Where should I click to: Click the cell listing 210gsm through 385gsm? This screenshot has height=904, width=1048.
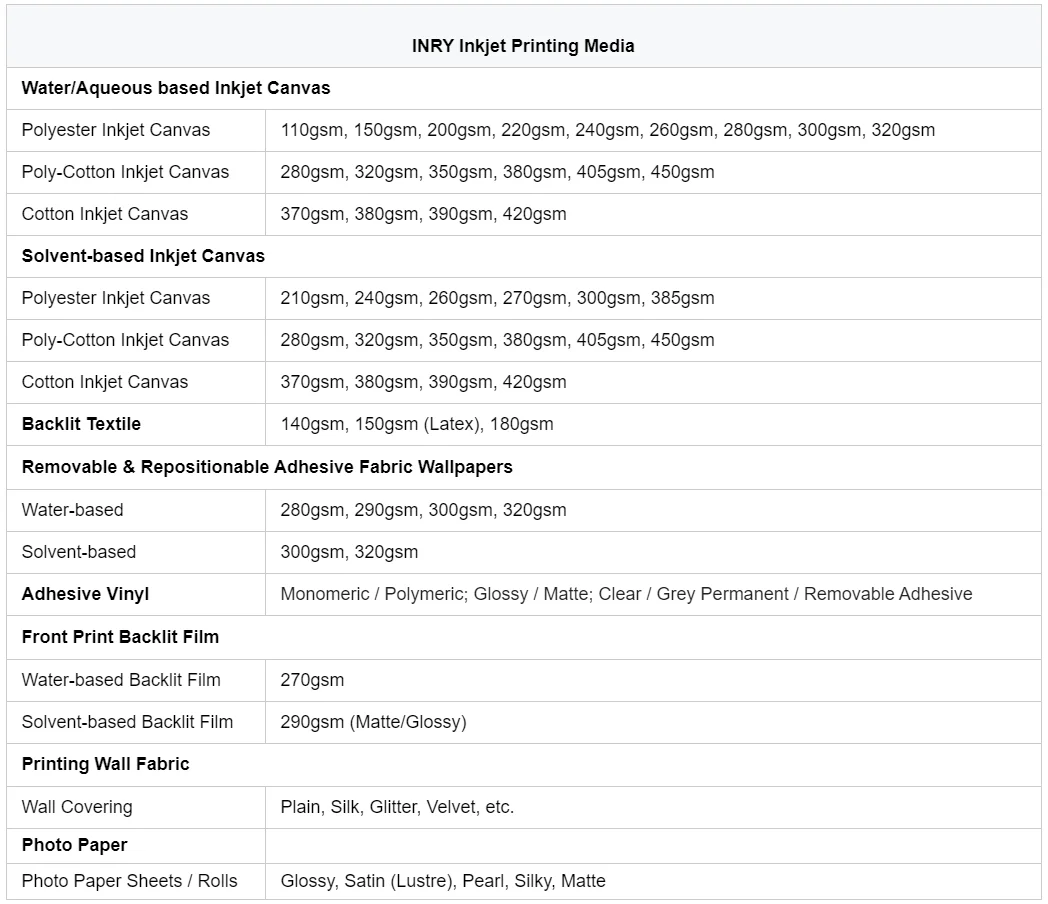pyautogui.click(x=497, y=298)
